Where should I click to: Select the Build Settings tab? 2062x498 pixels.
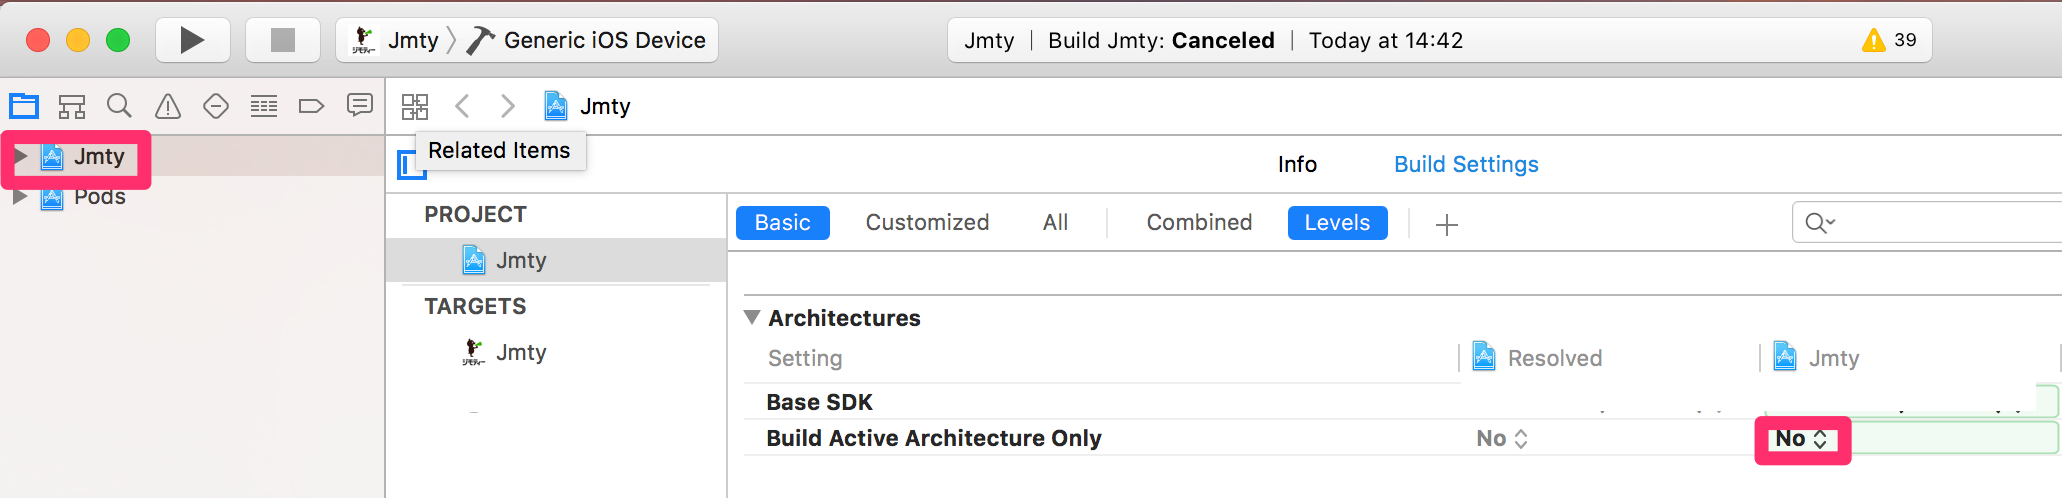[1466, 164]
